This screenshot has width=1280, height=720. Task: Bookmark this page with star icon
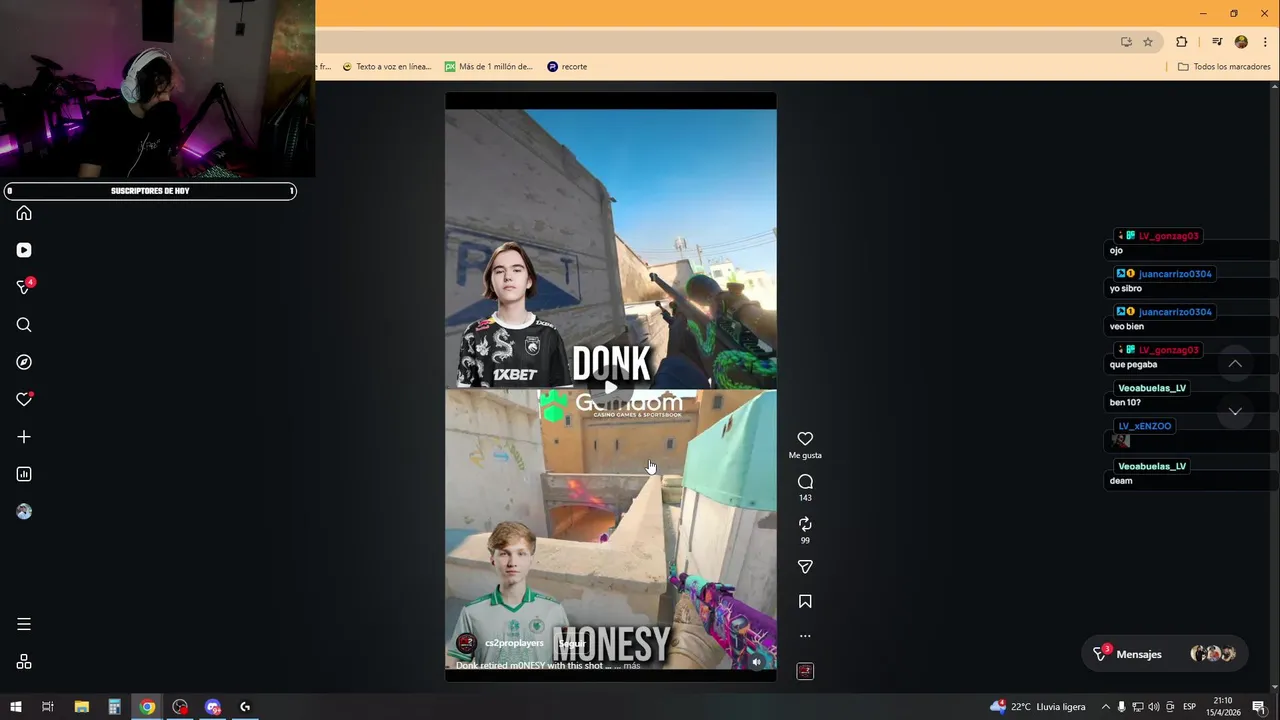point(1148,42)
